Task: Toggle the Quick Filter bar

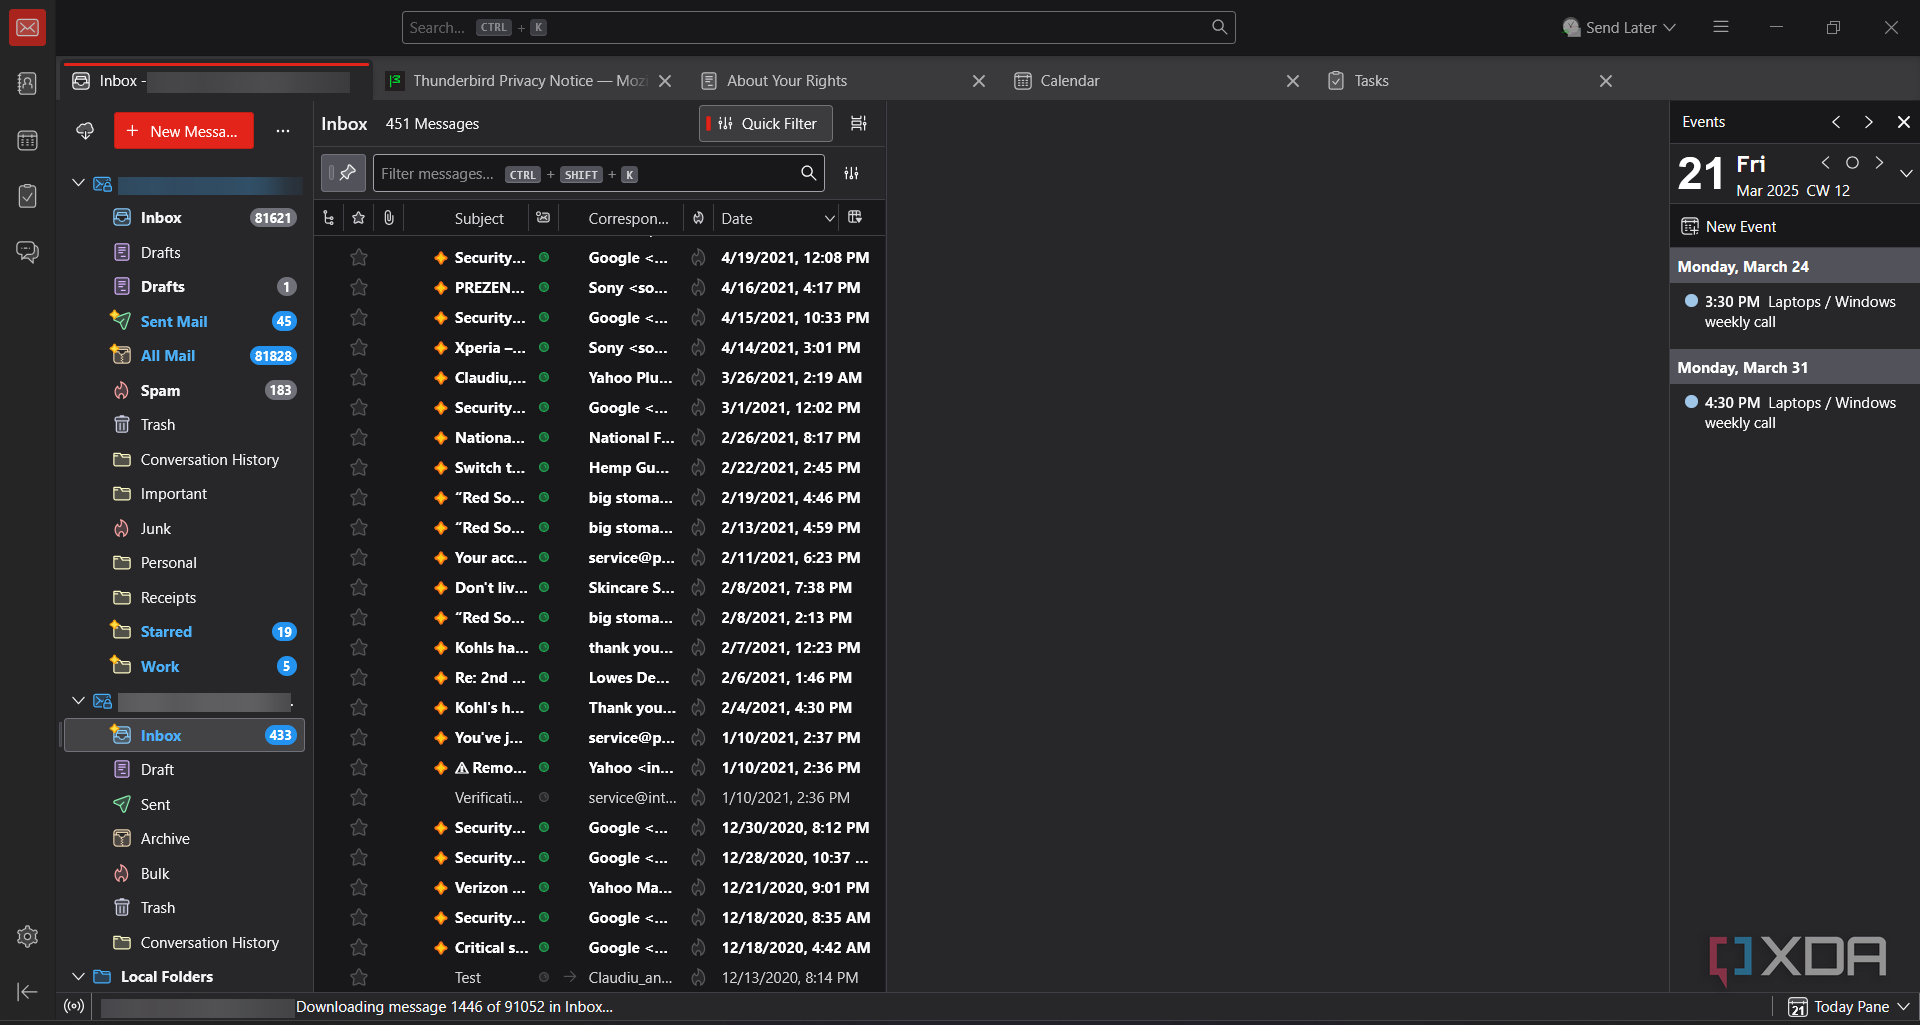Action: tap(766, 123)
